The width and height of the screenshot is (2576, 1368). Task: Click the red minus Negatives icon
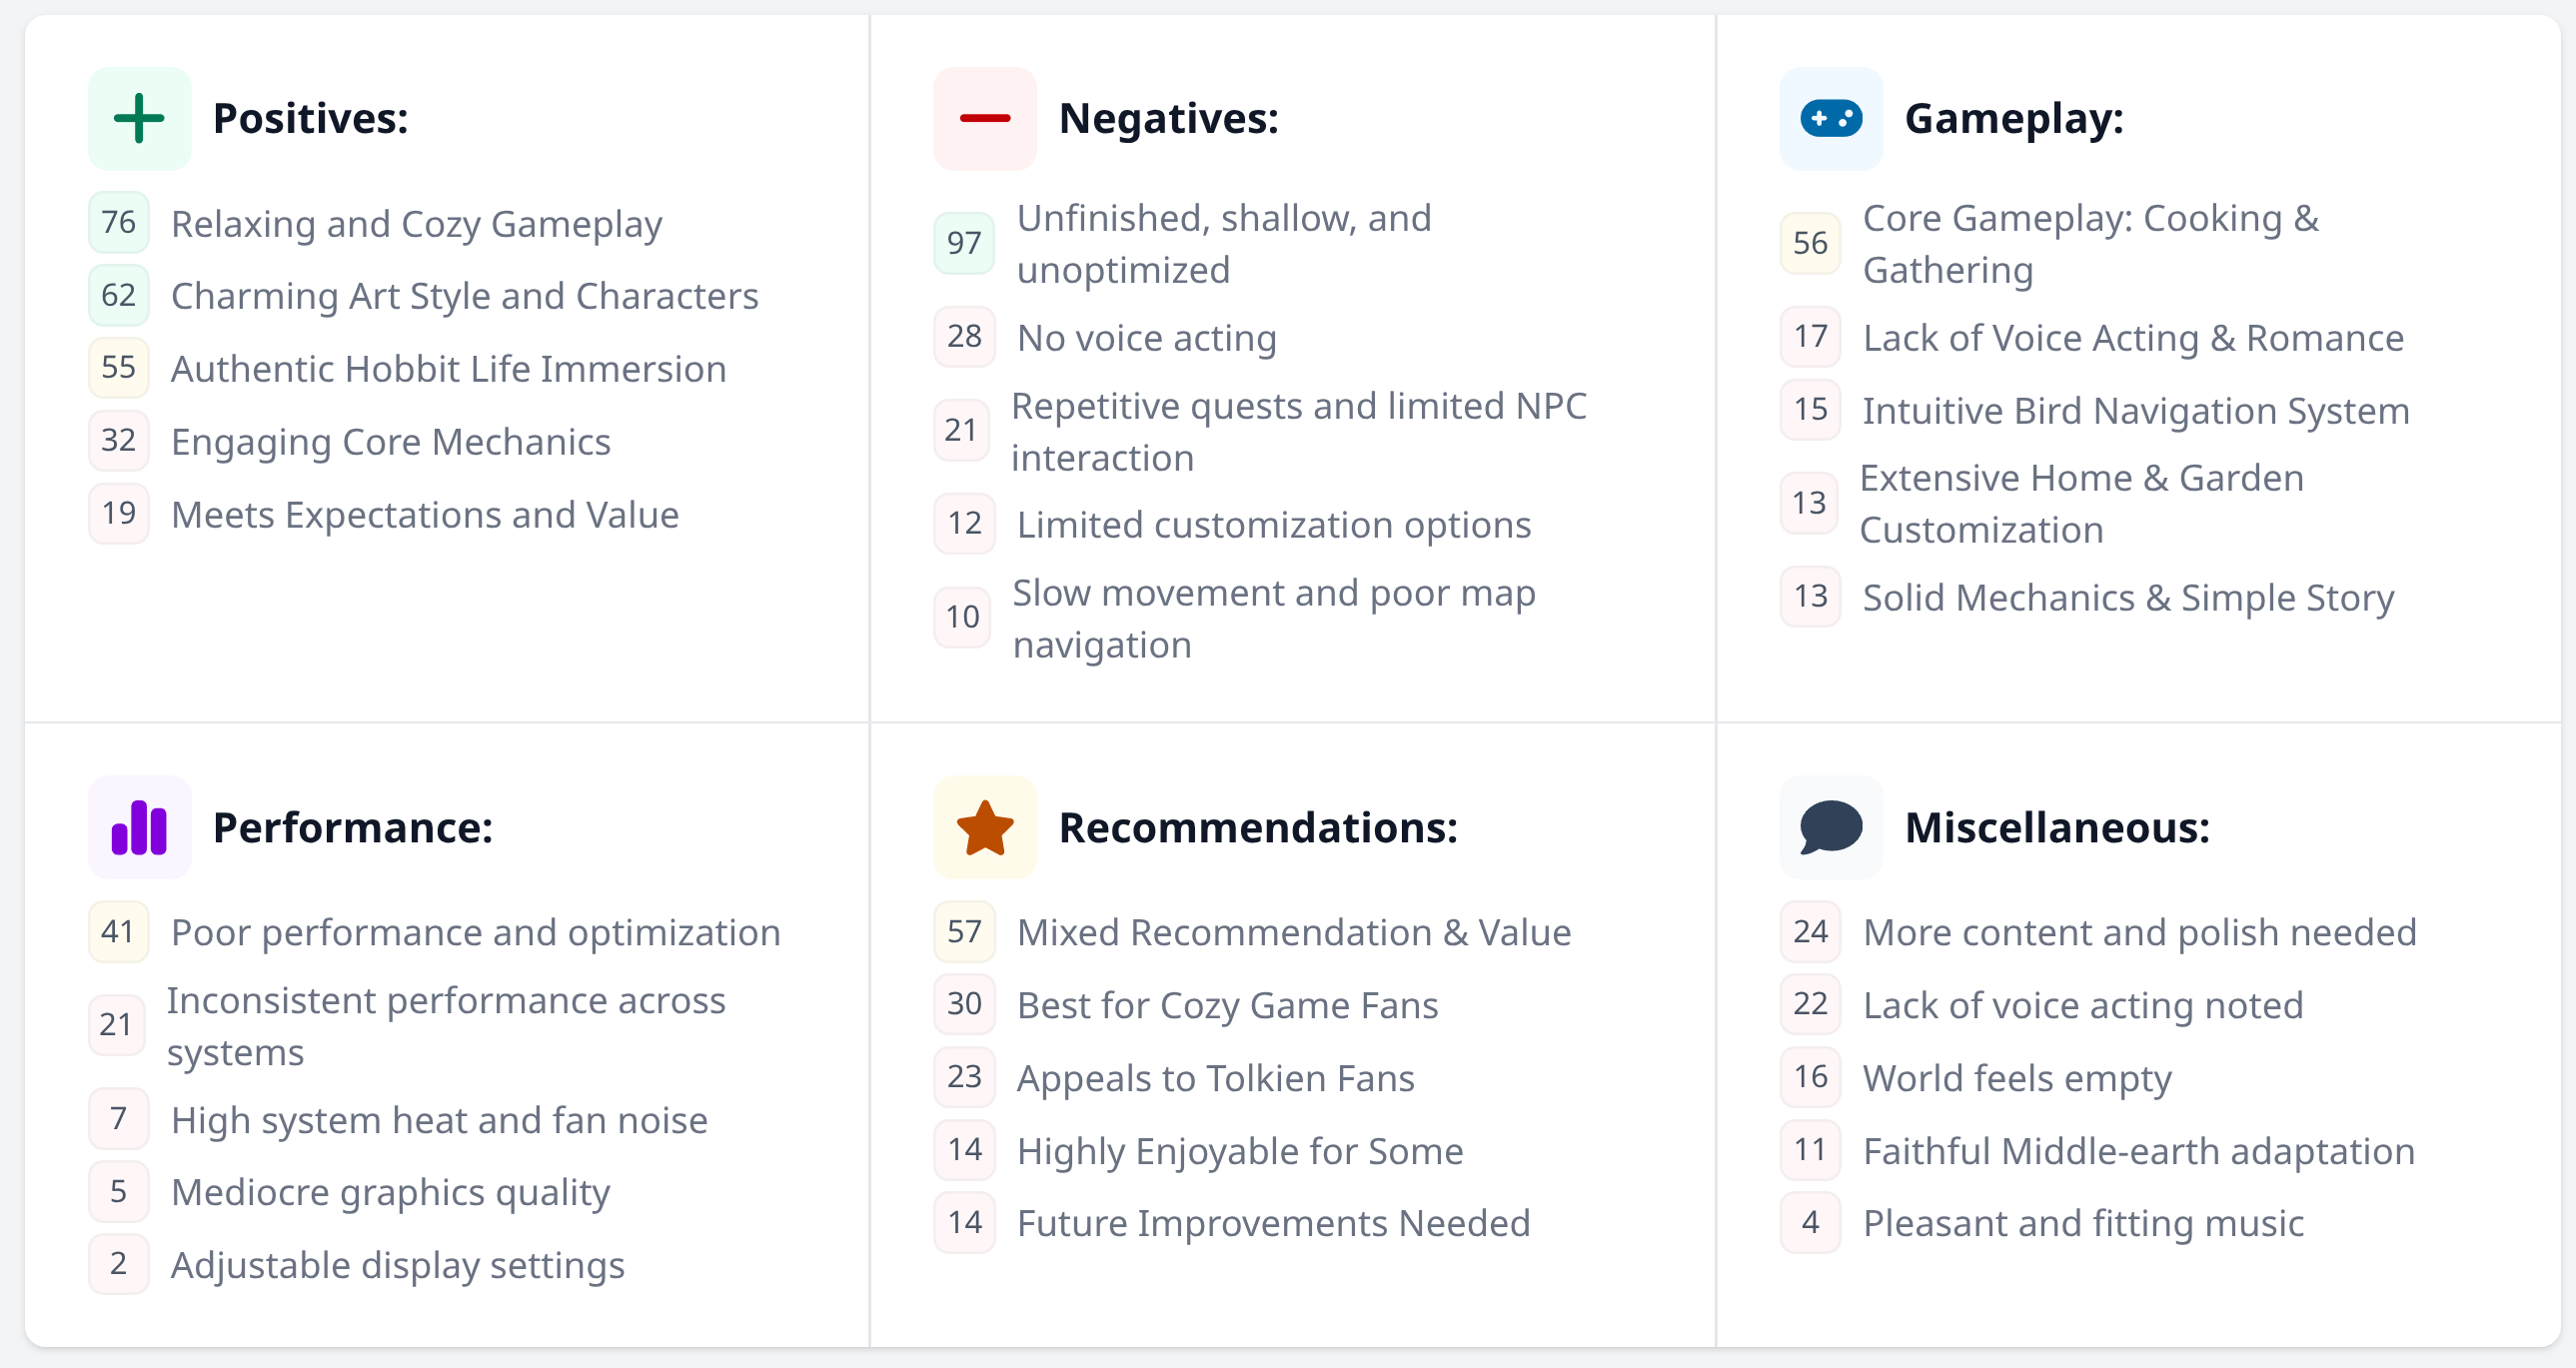[984, 118]
